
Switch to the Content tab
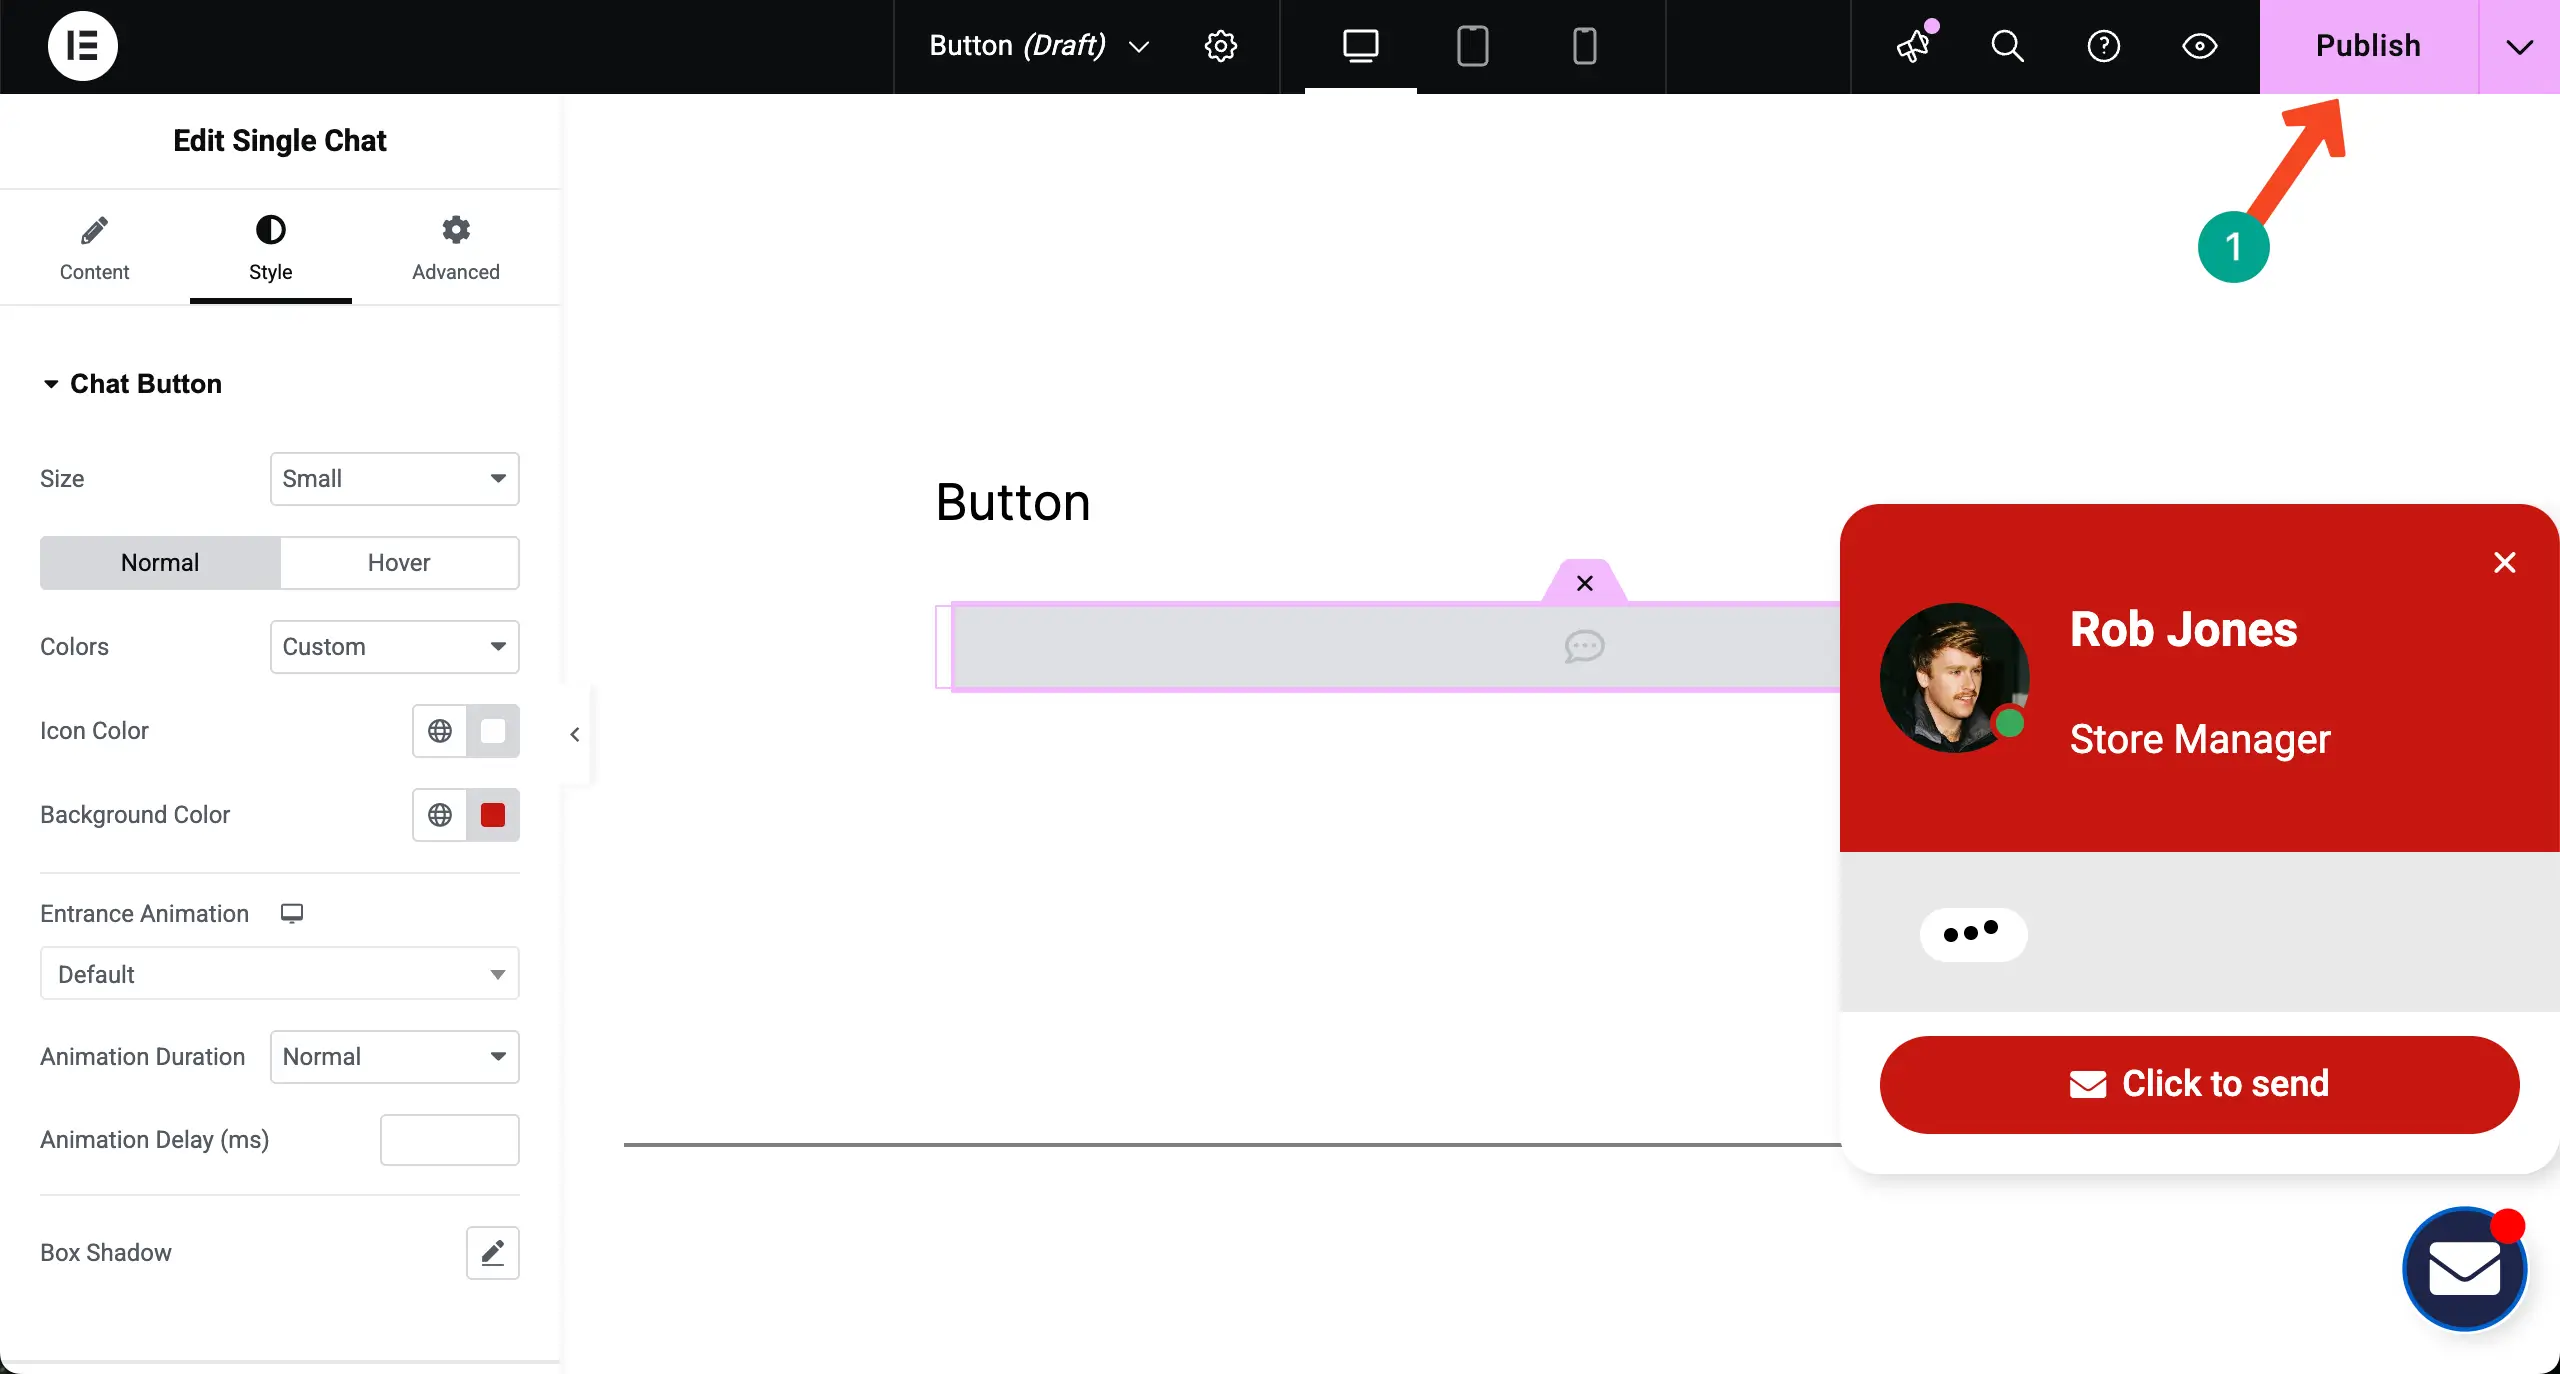pos(94,248)
